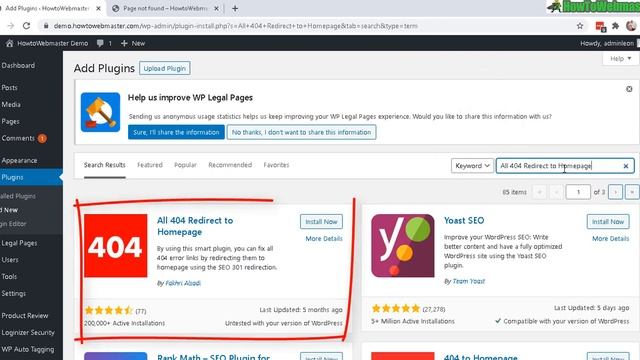
Task: Open More Details for All 404 Redirect
Action: (x=324, y=238)
